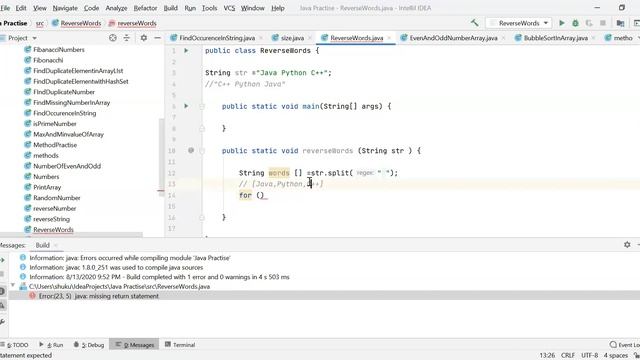
Task: Click ReverseWords breadcrumb in navigation bar
Action: click(x=76, y=23)
